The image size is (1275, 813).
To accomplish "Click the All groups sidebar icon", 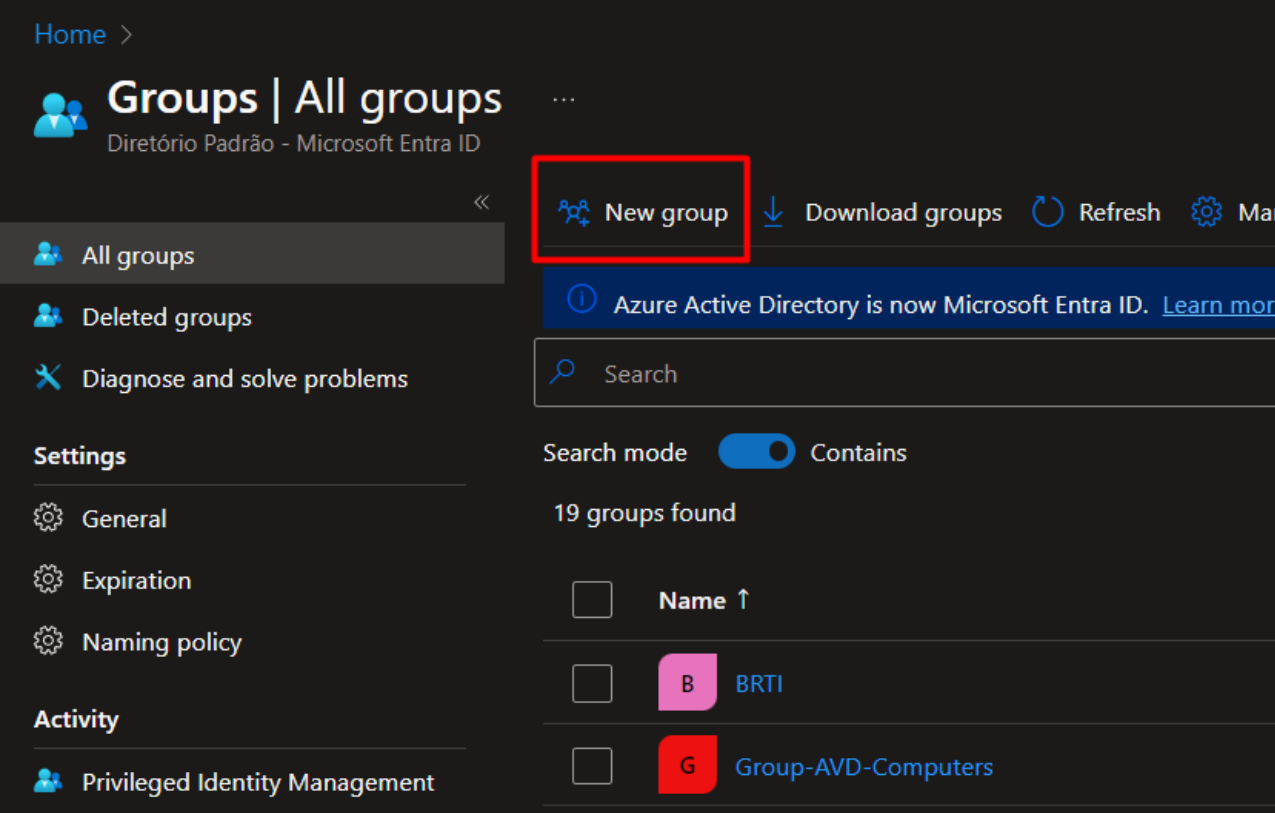I will (47, 254).
